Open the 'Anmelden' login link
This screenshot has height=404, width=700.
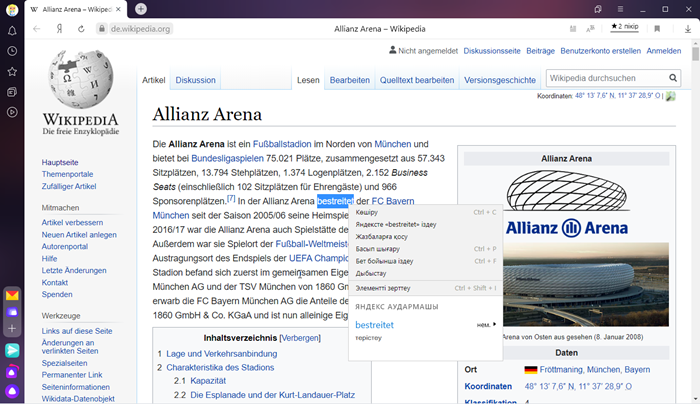tap(663, 51)
